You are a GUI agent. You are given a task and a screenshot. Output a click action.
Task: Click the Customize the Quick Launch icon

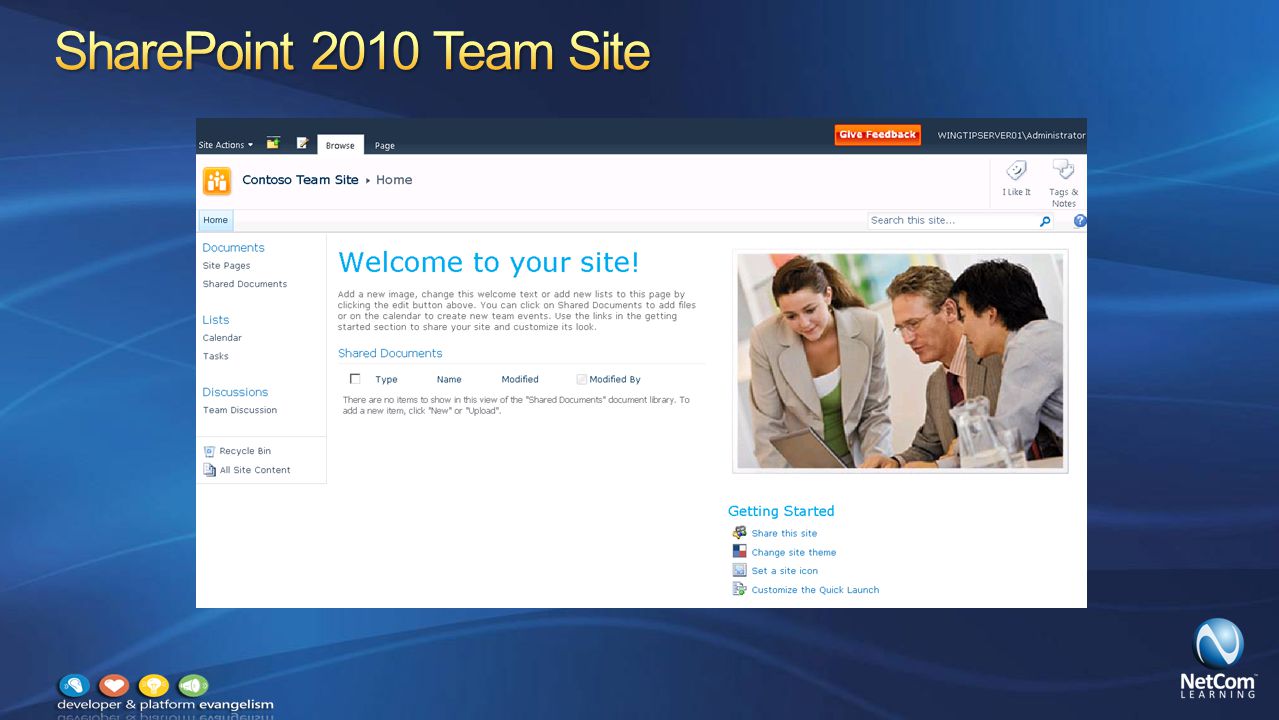(x=739, y=589)
